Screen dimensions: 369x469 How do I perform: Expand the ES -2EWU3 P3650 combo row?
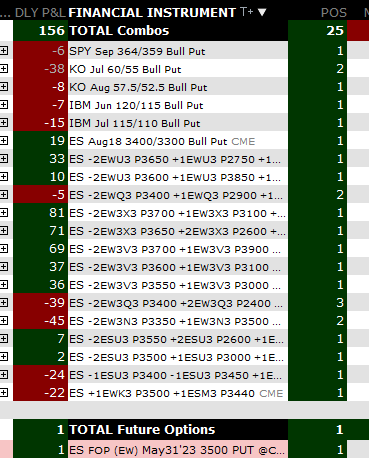[x=4, y=159]
